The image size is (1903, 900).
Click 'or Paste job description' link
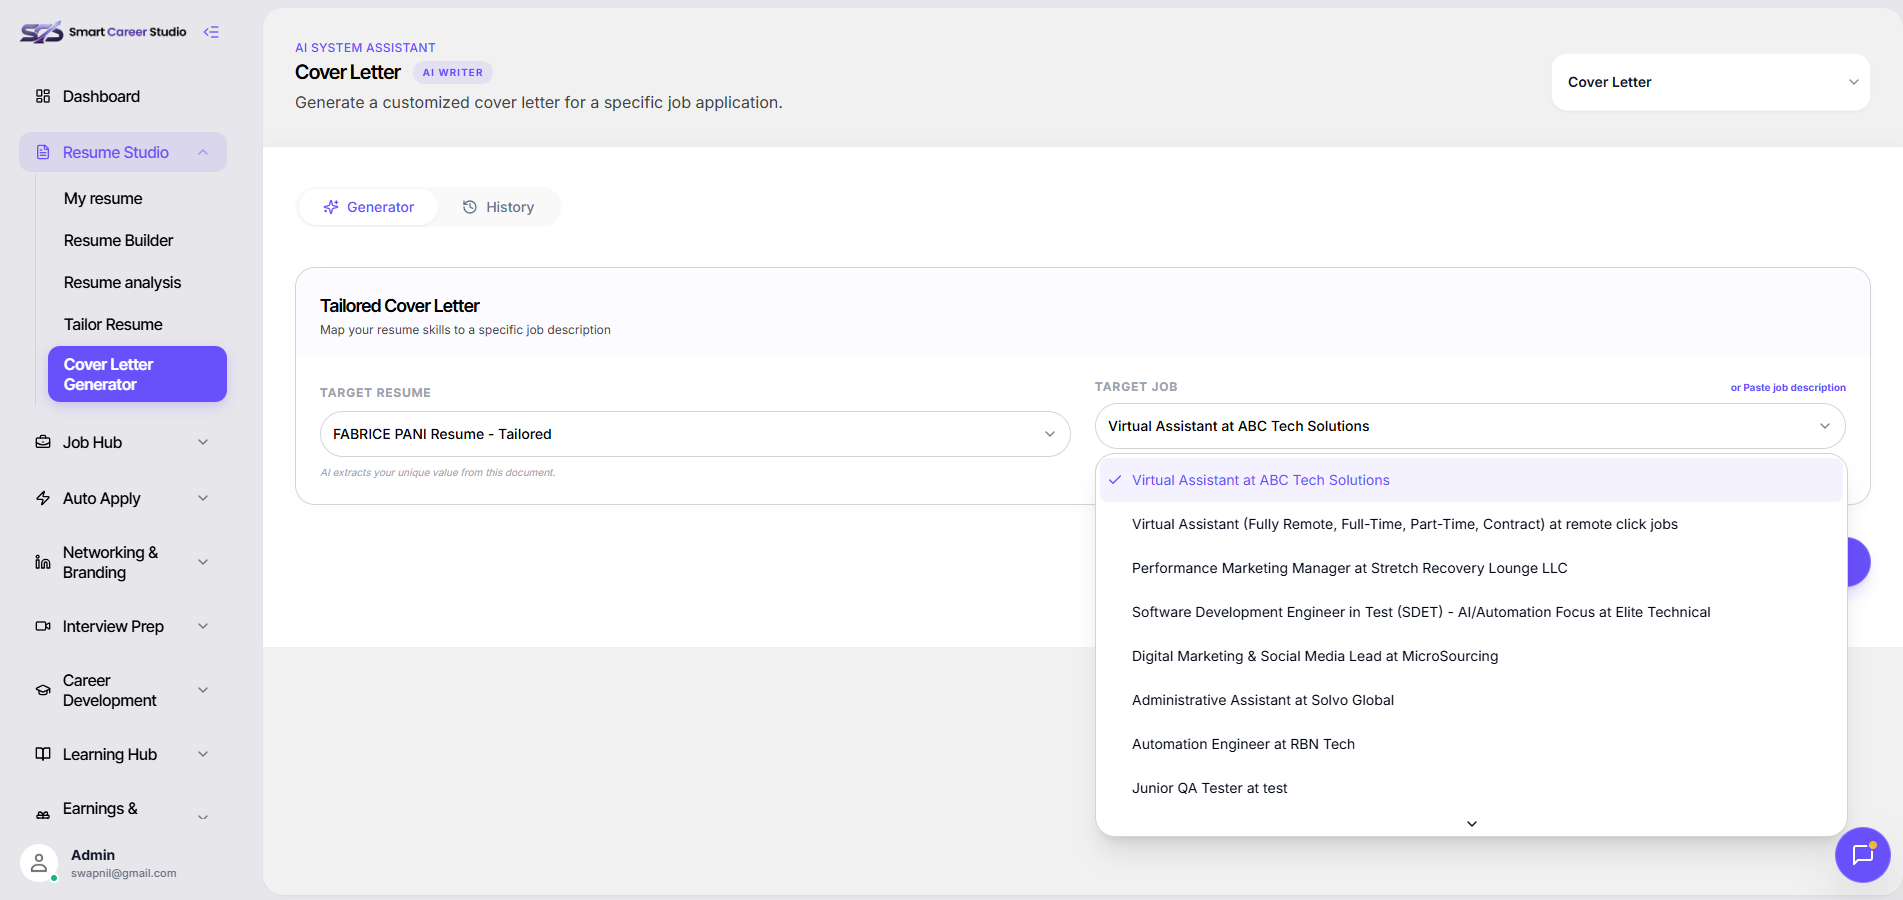coord(1788,387)
